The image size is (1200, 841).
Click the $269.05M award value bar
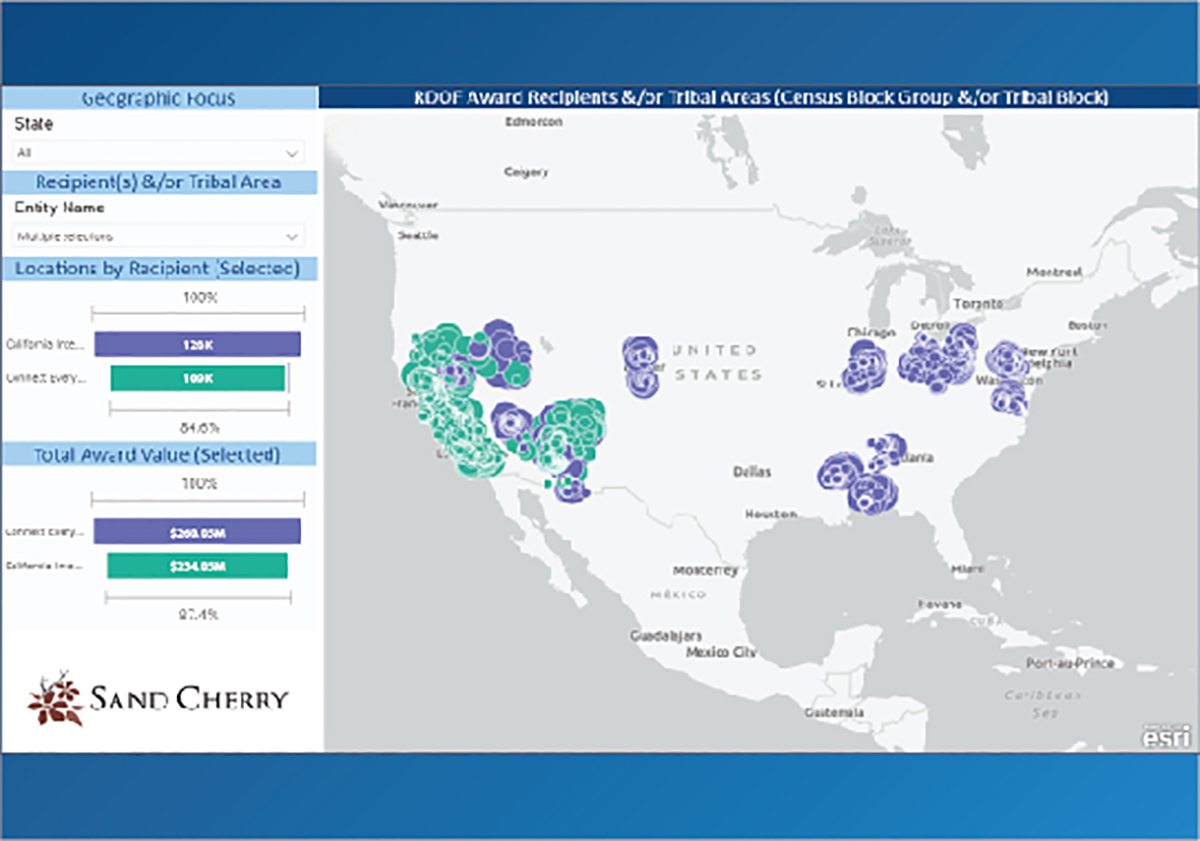(x=197, y=531)
